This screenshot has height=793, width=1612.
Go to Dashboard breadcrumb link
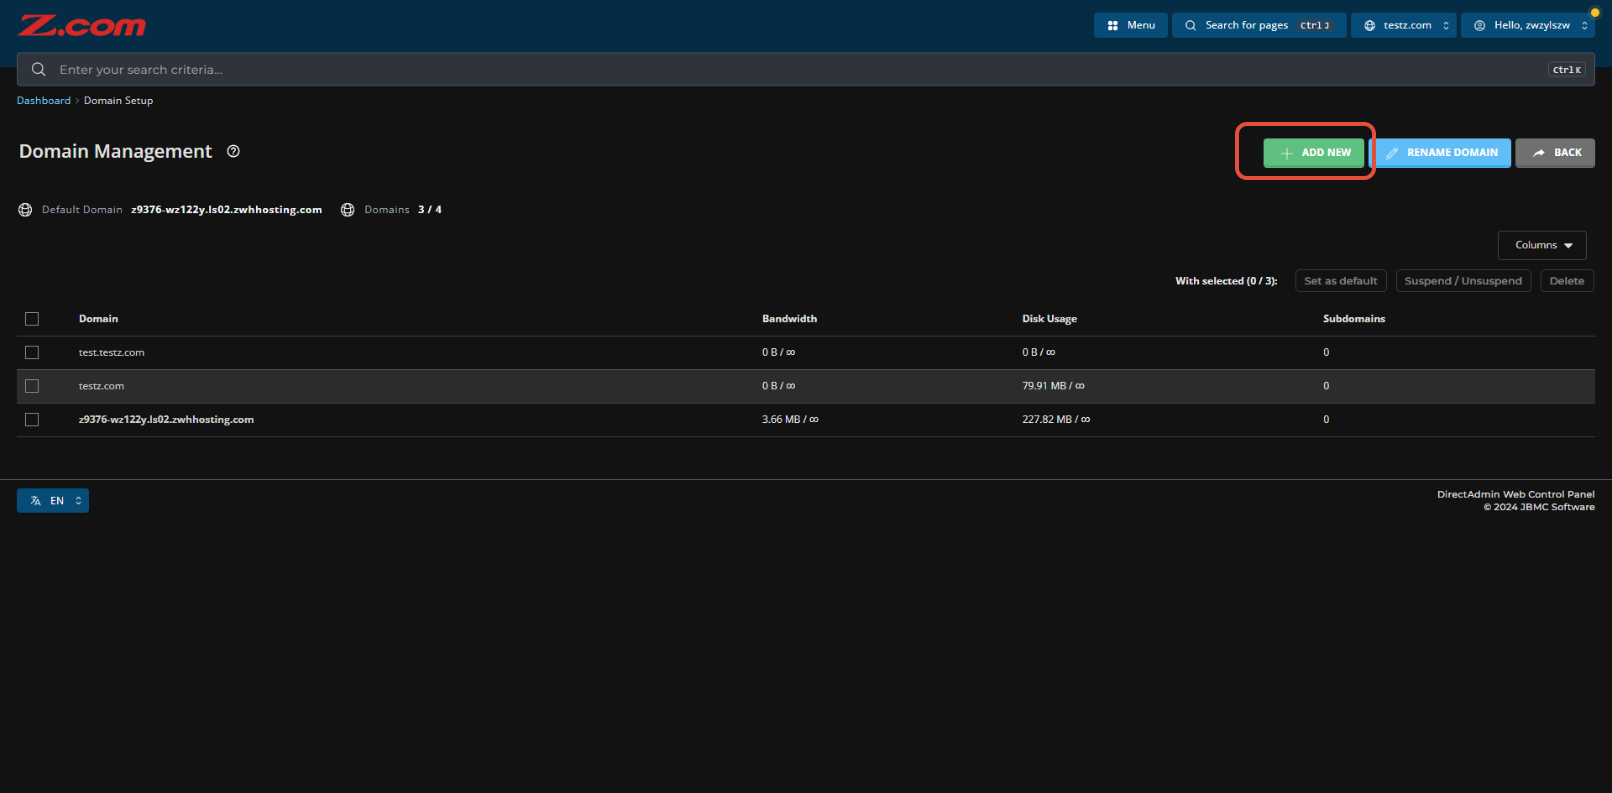tap(44, 100)
